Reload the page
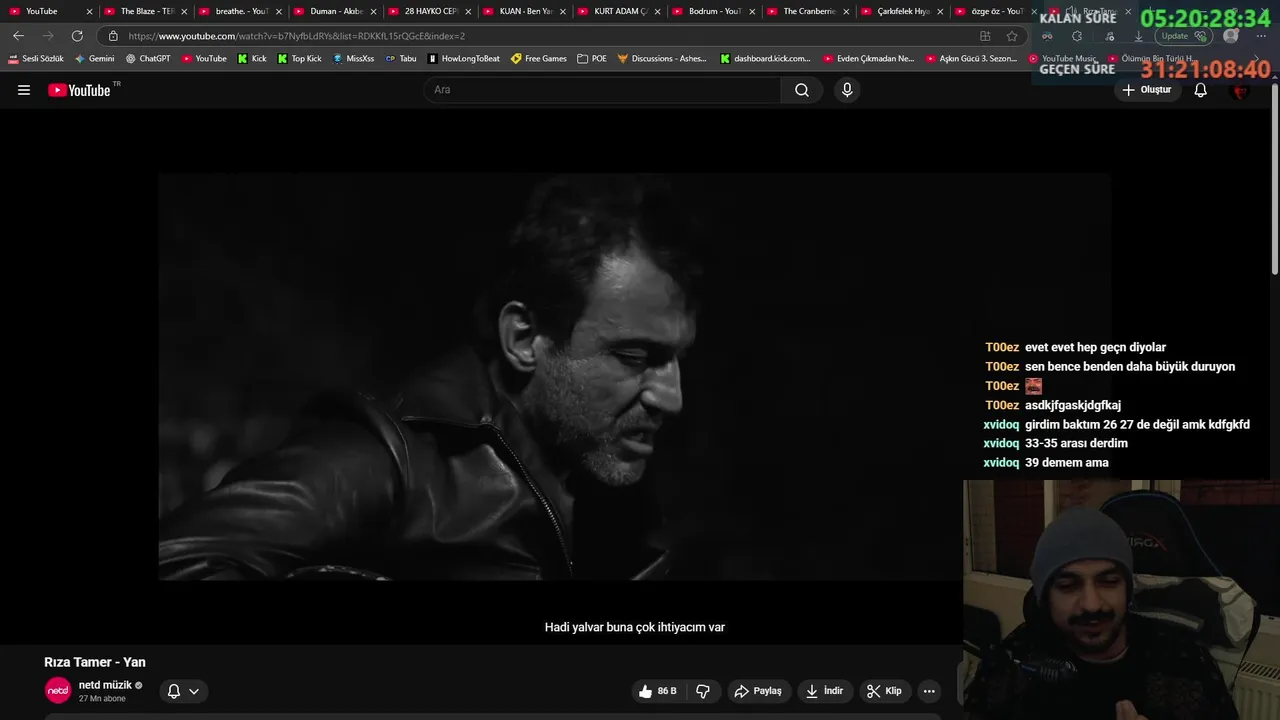The image size is (1280, 720). (x=77, y=36)
